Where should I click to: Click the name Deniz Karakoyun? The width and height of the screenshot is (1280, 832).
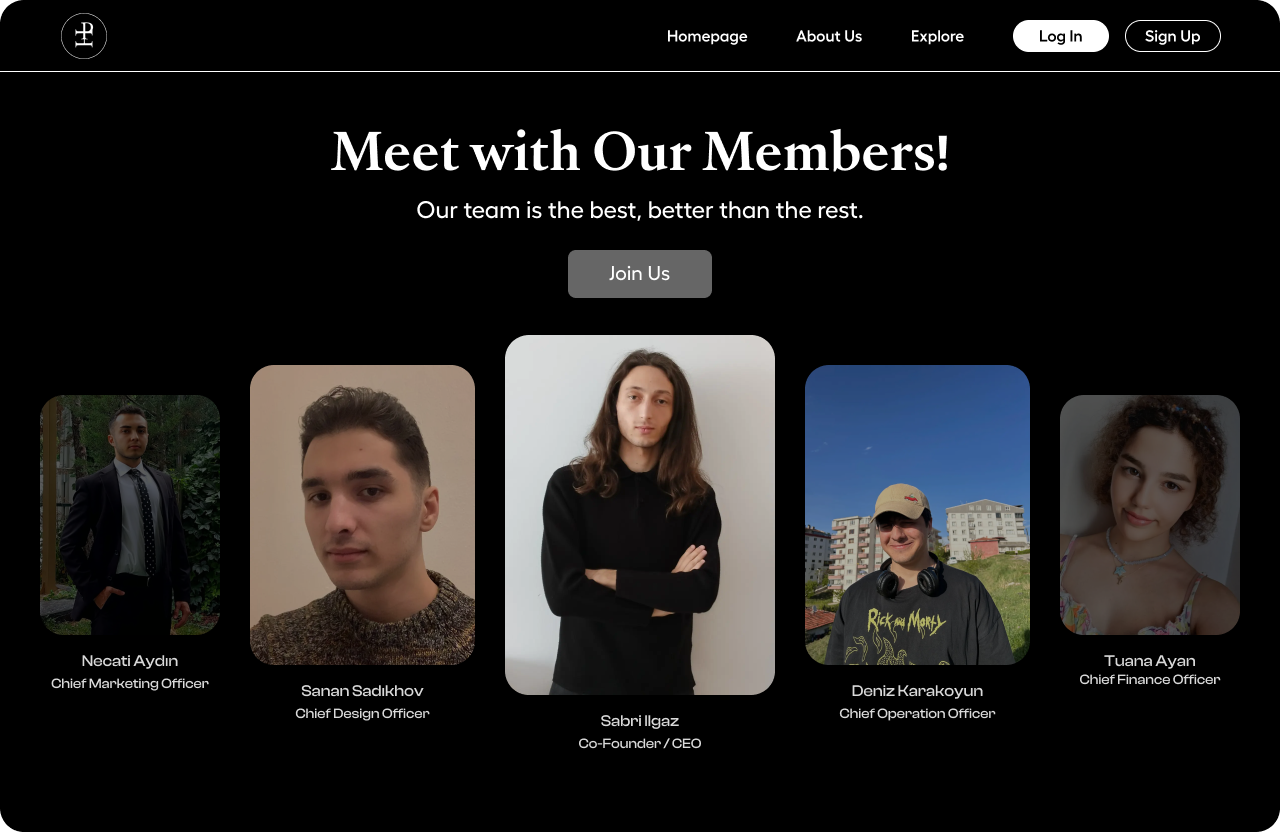(x=917, y=691)
